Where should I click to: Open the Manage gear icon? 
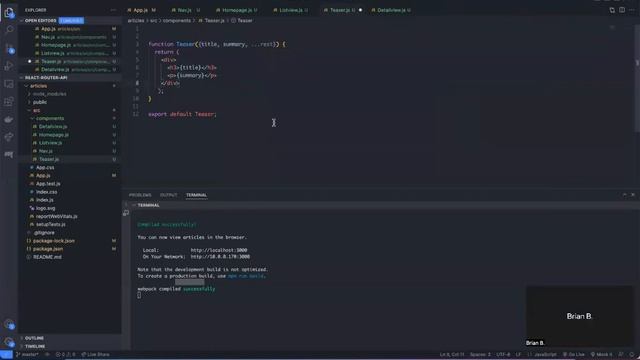[x=9, y=342]
